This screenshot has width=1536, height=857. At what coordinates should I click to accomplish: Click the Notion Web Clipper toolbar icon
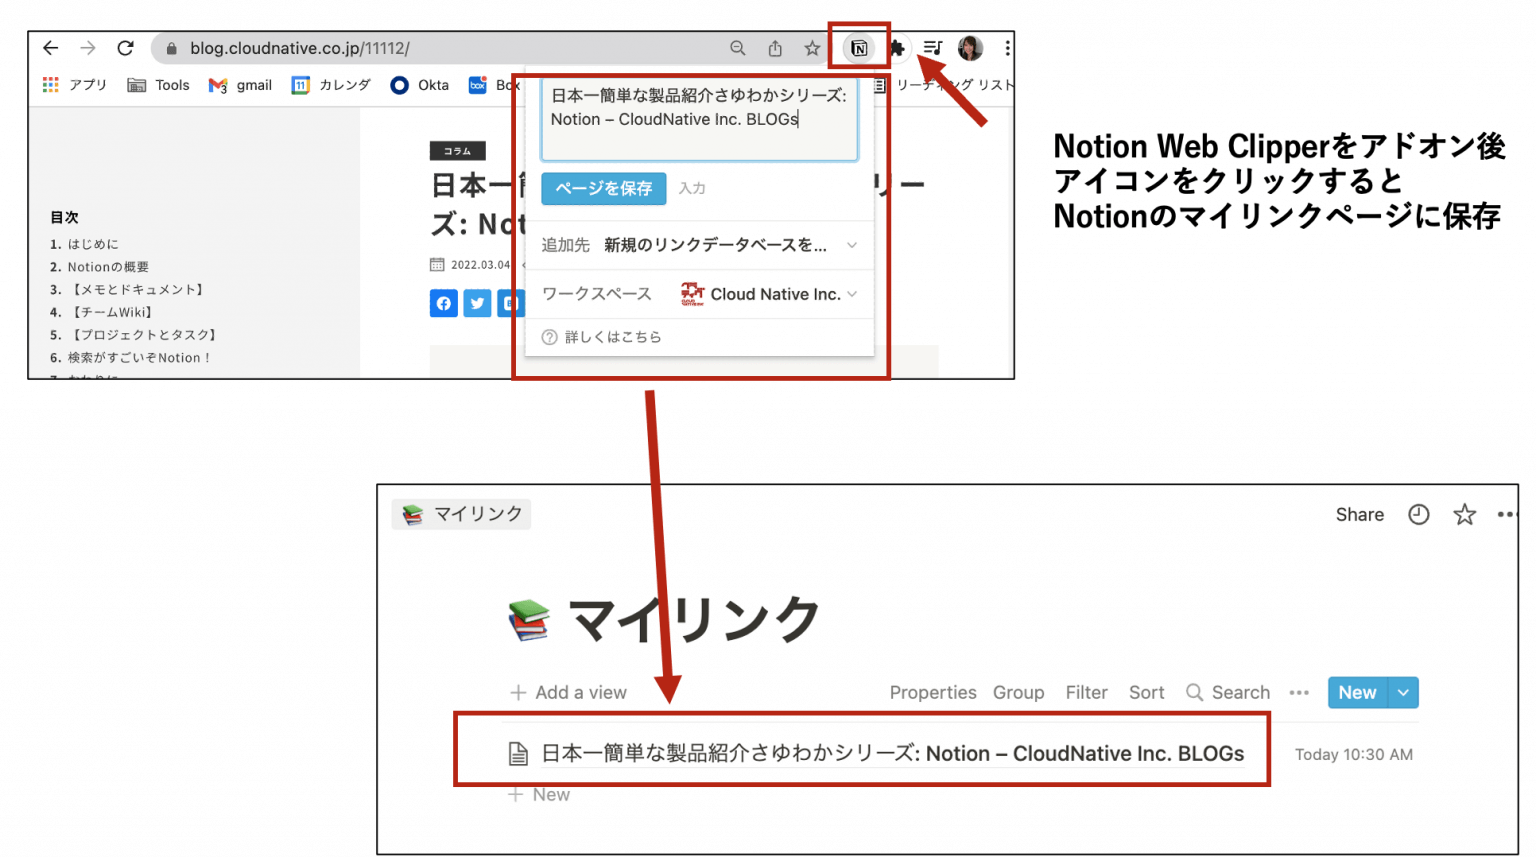tap(859, 47)
